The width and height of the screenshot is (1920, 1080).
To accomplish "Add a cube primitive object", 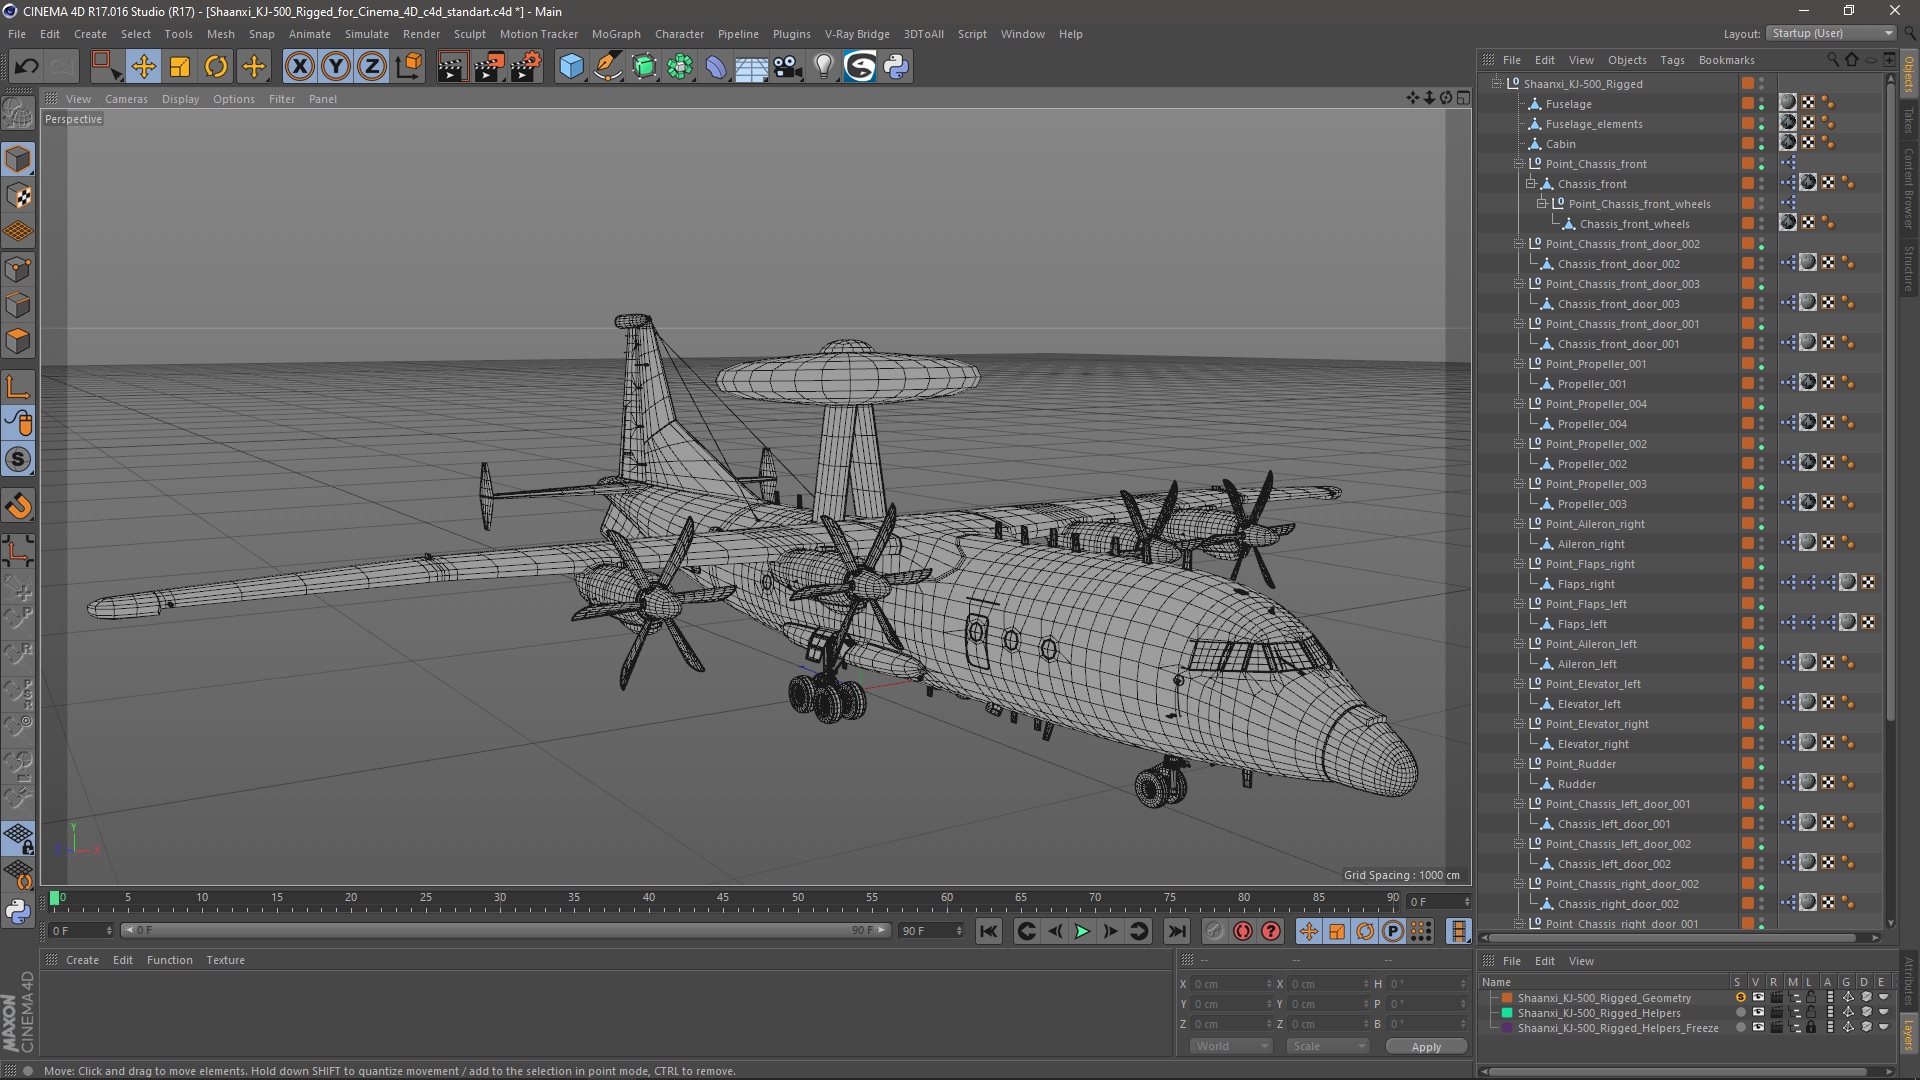I will pos(571,67).
